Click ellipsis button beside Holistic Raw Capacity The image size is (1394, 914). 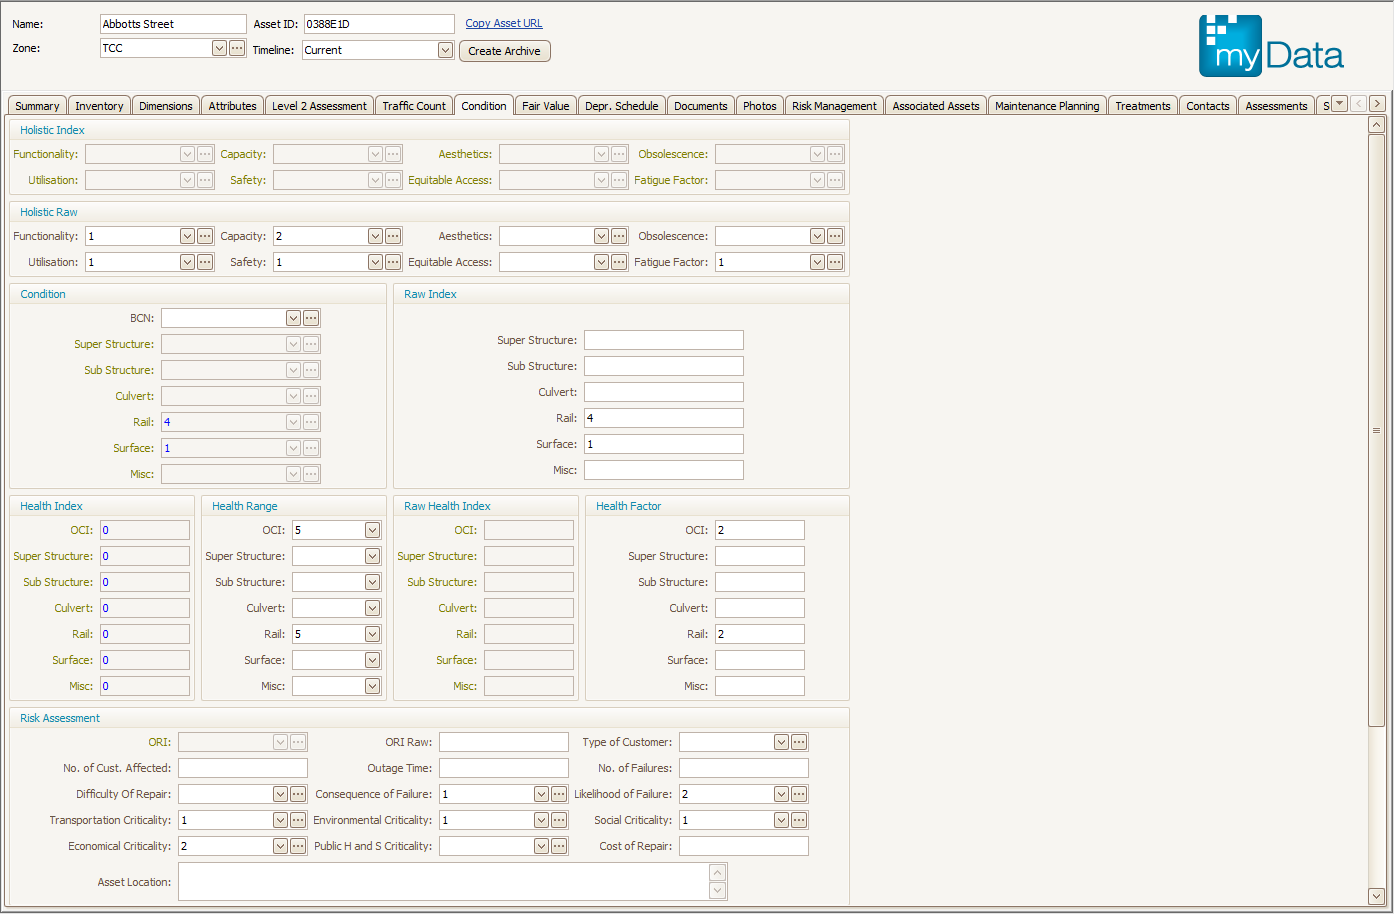pos(393,236)
